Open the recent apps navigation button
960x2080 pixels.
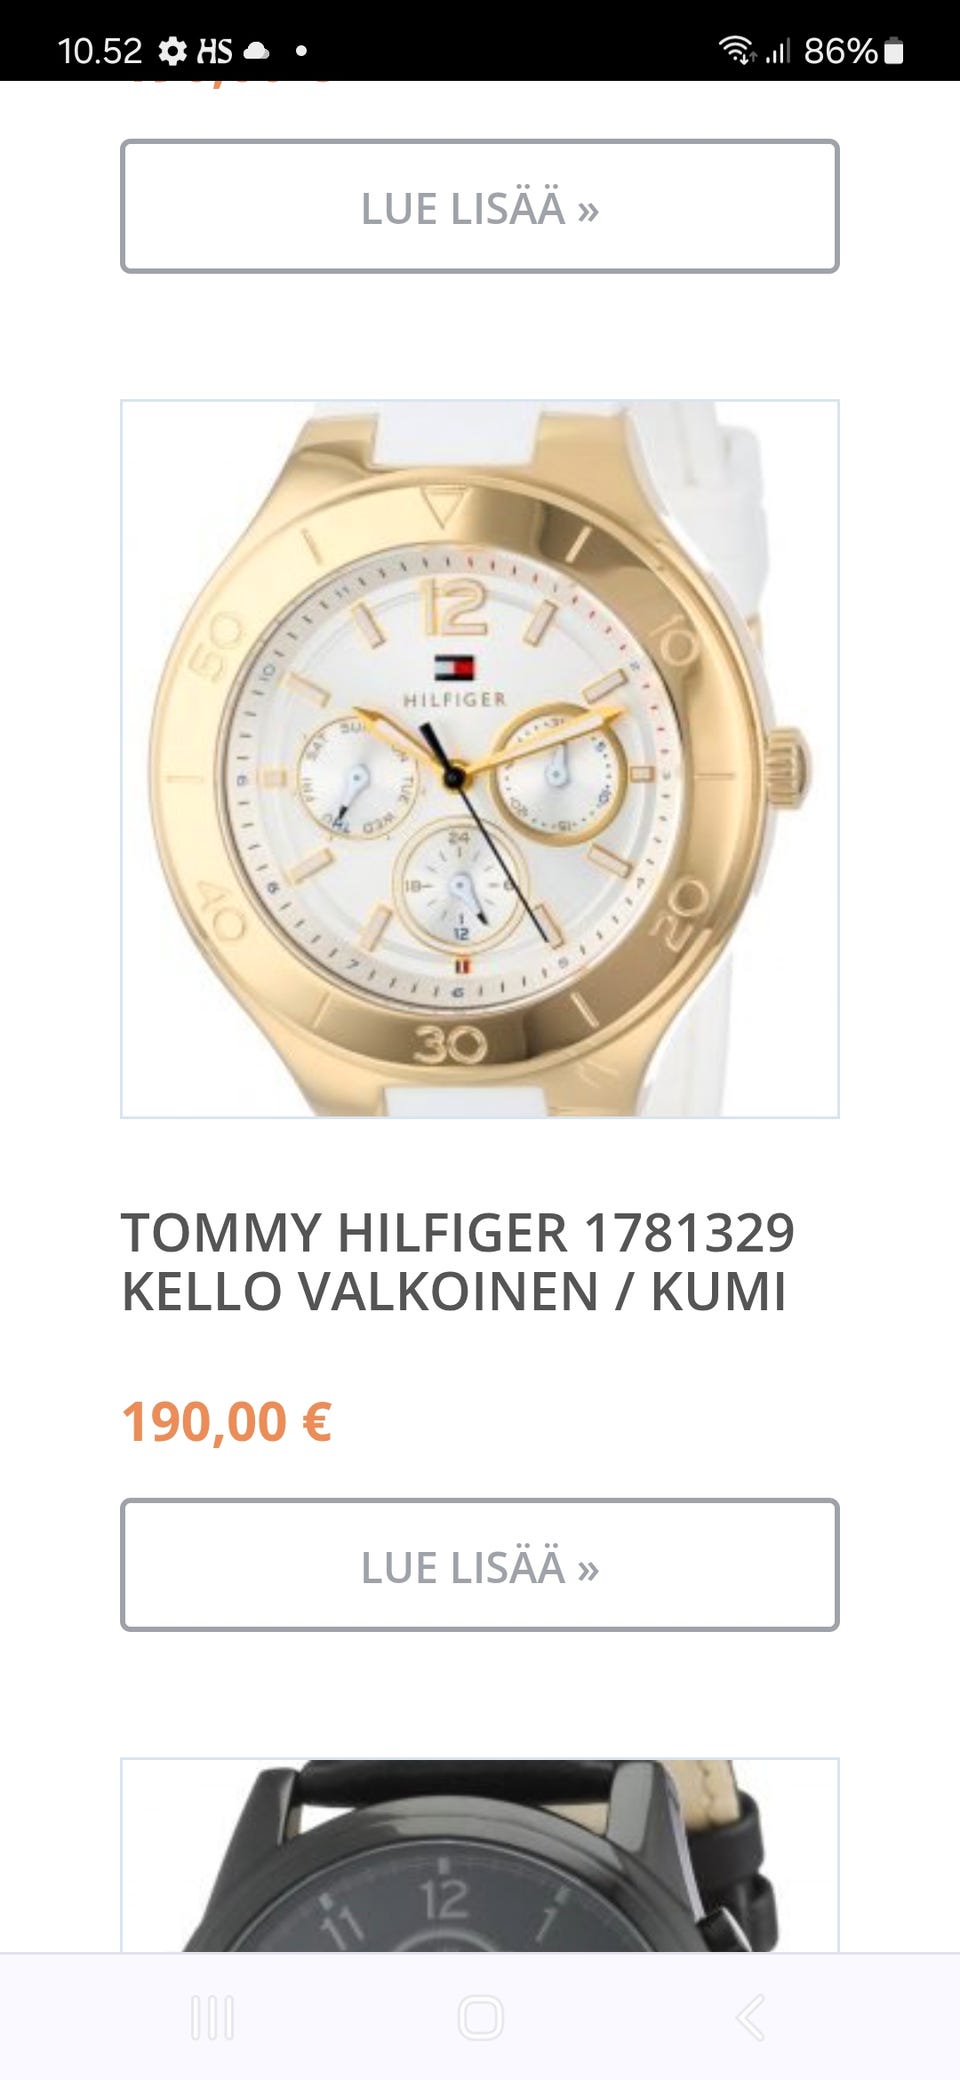tap(212, 2017)
